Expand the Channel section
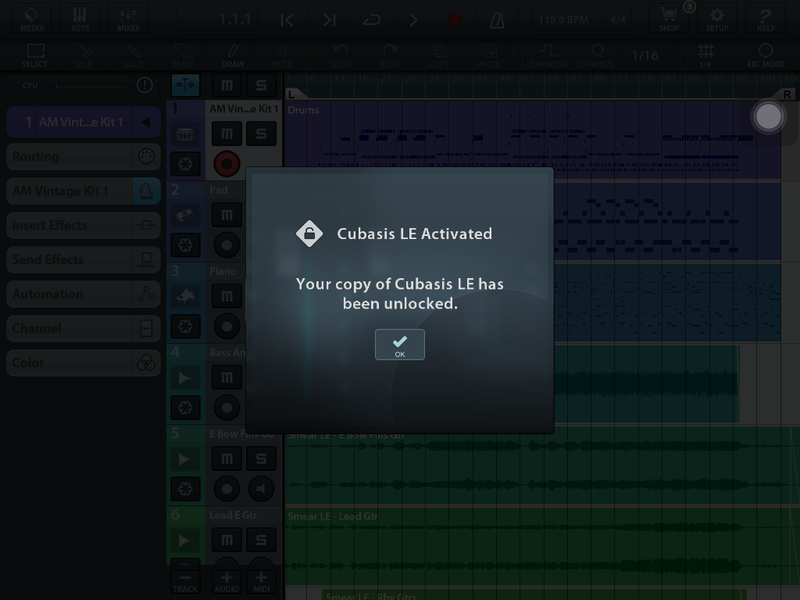Viewport: 800px width, 600px height. point(83,328)
